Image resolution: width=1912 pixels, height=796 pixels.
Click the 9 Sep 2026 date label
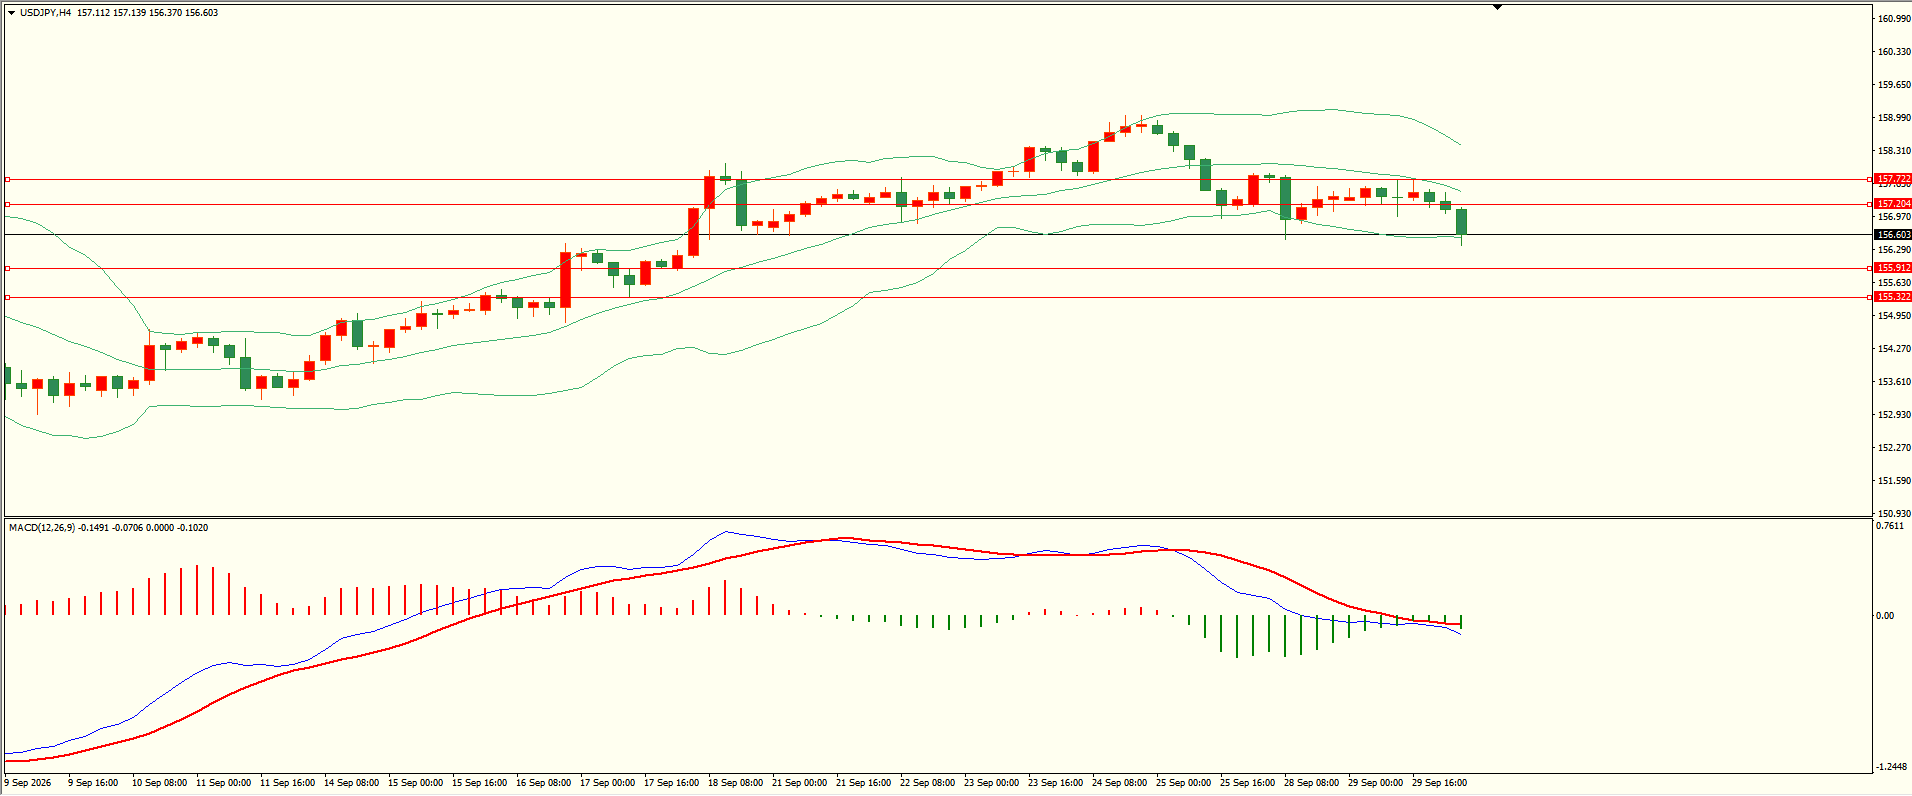pos(28,783)
